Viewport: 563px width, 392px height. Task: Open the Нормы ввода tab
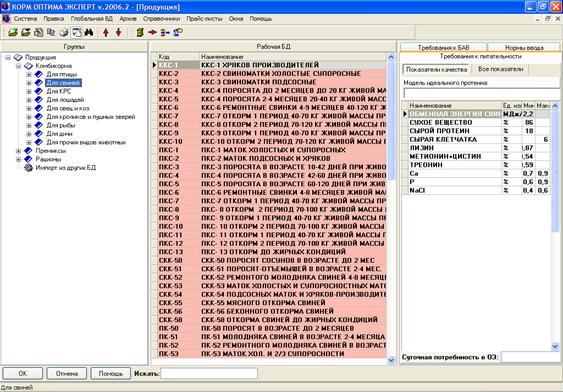click(x=524, y=47)
